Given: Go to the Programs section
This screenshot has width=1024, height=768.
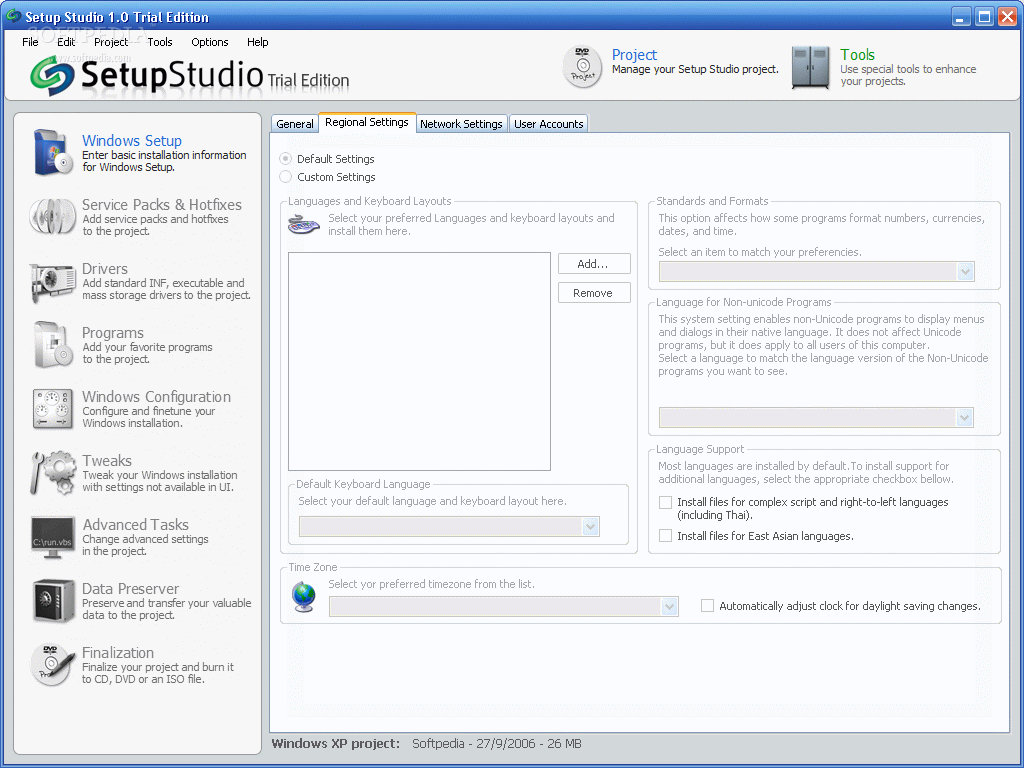Looking at the screenshot, I should (112, 332).
